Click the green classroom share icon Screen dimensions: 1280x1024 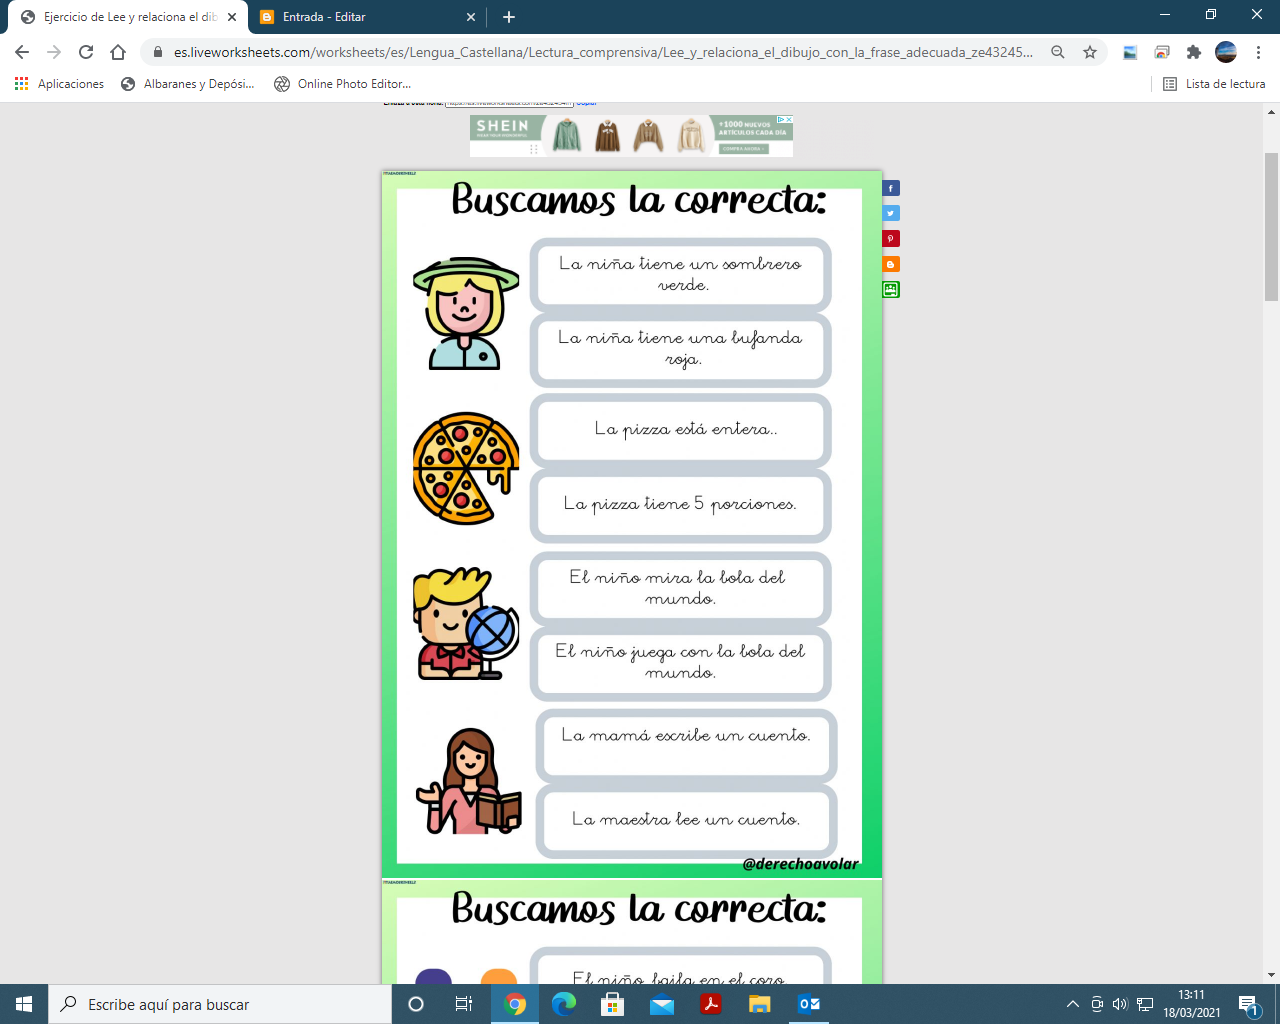point(891,290)
